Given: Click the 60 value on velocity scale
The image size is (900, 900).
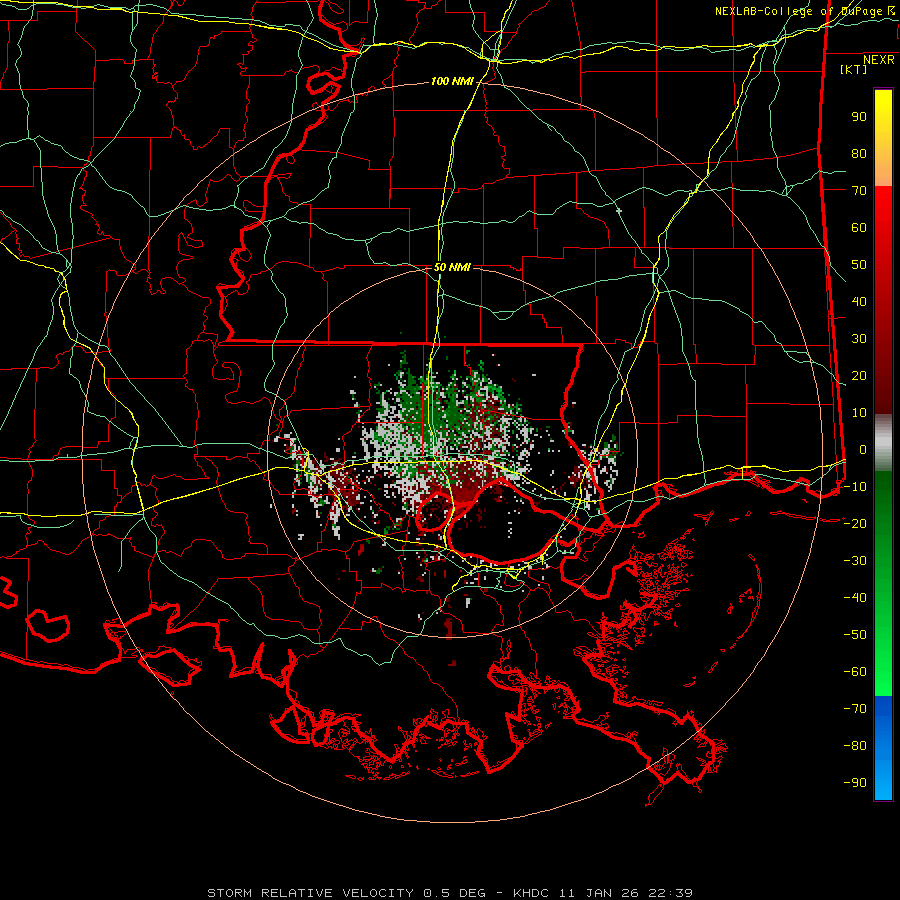Looking at the screenshot, I should [x=859, y=228].
